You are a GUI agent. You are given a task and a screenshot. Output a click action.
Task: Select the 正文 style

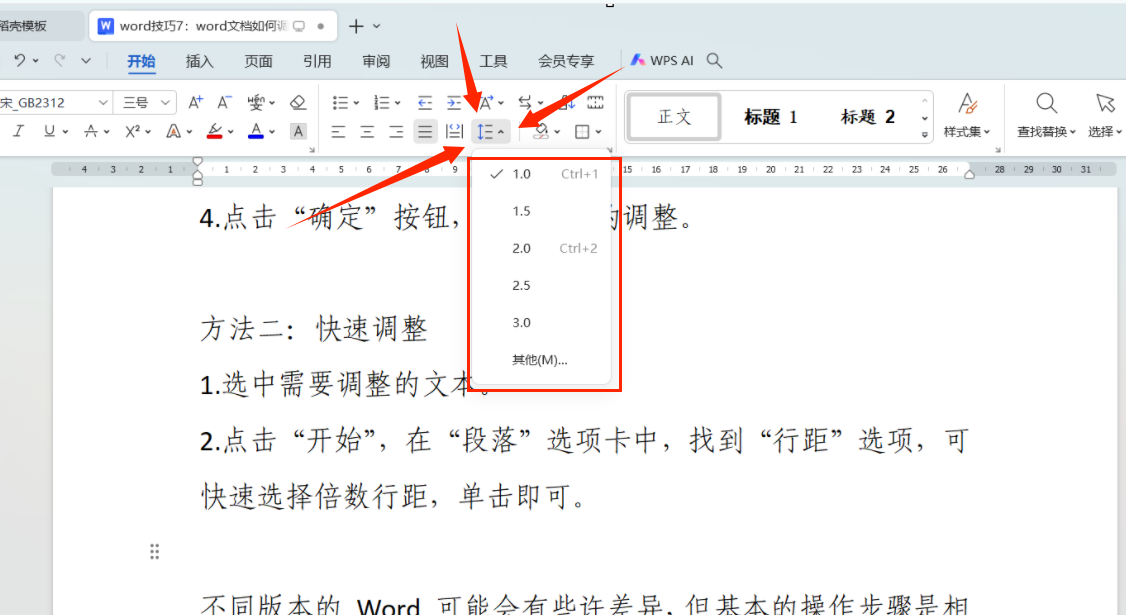pyautogui.click(x=674, y=116)
